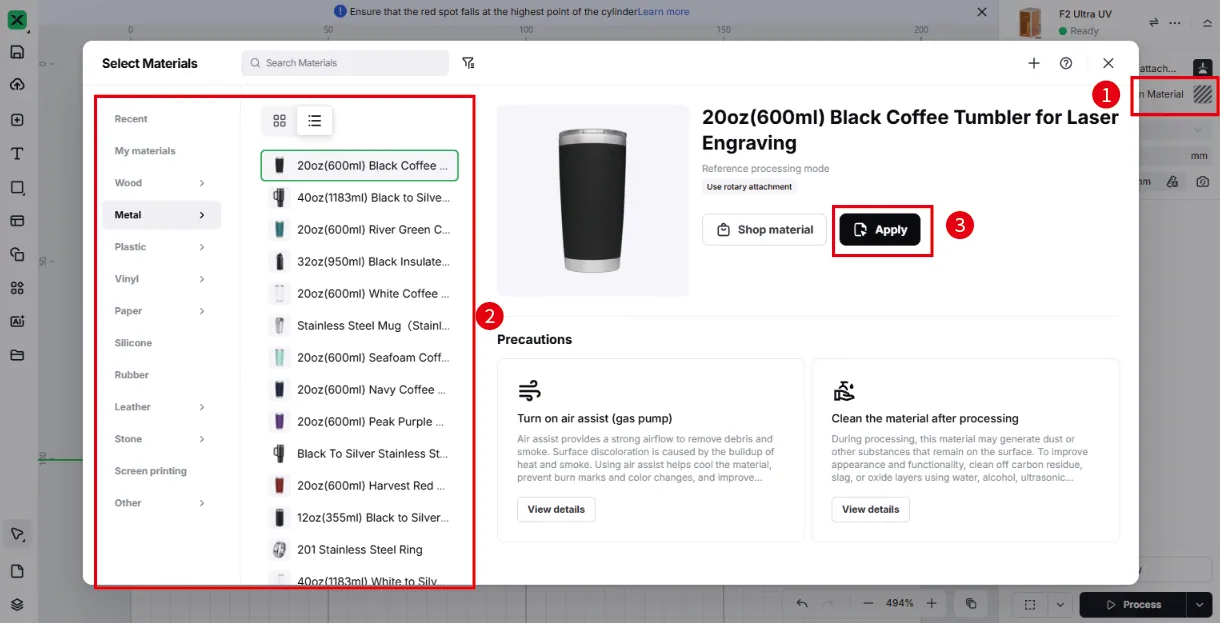
Task: Open the apps grid icon in left sidebar
Action: pyautogui.click(x=17, y=288)
